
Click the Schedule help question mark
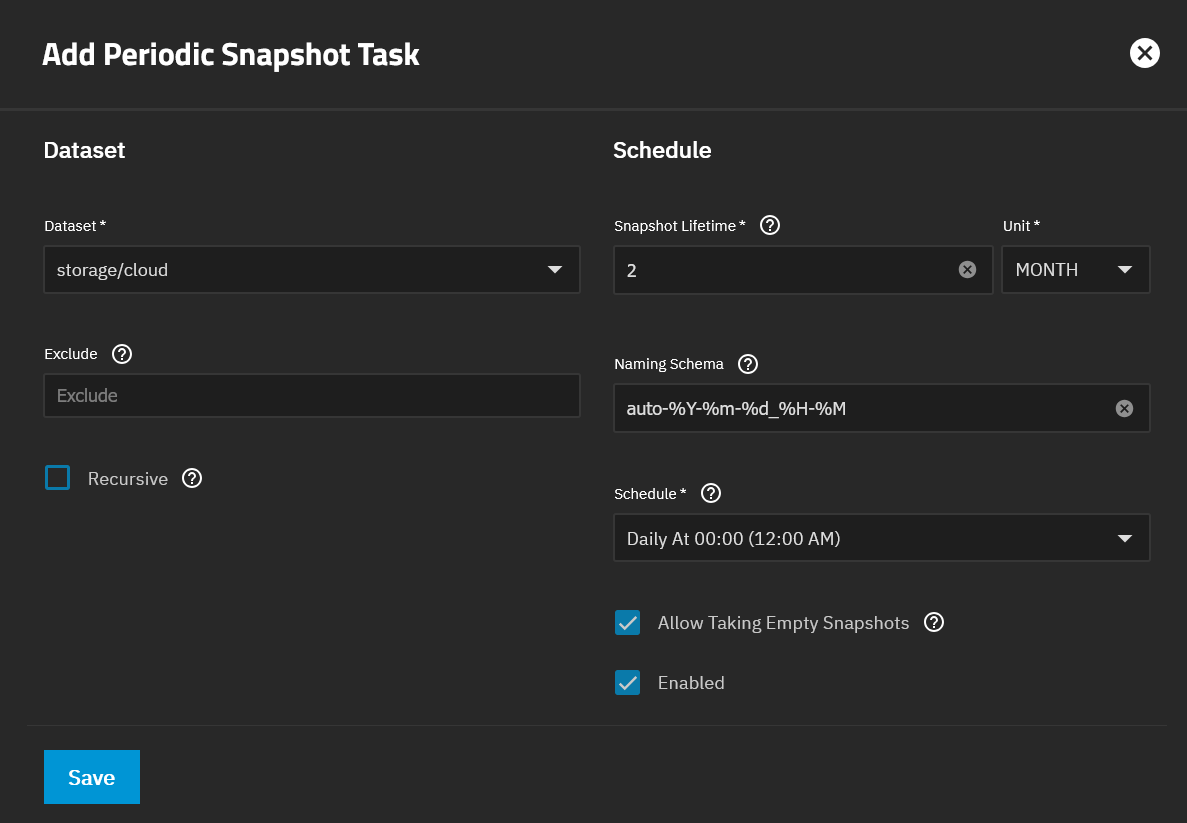[x=710, y=493]
